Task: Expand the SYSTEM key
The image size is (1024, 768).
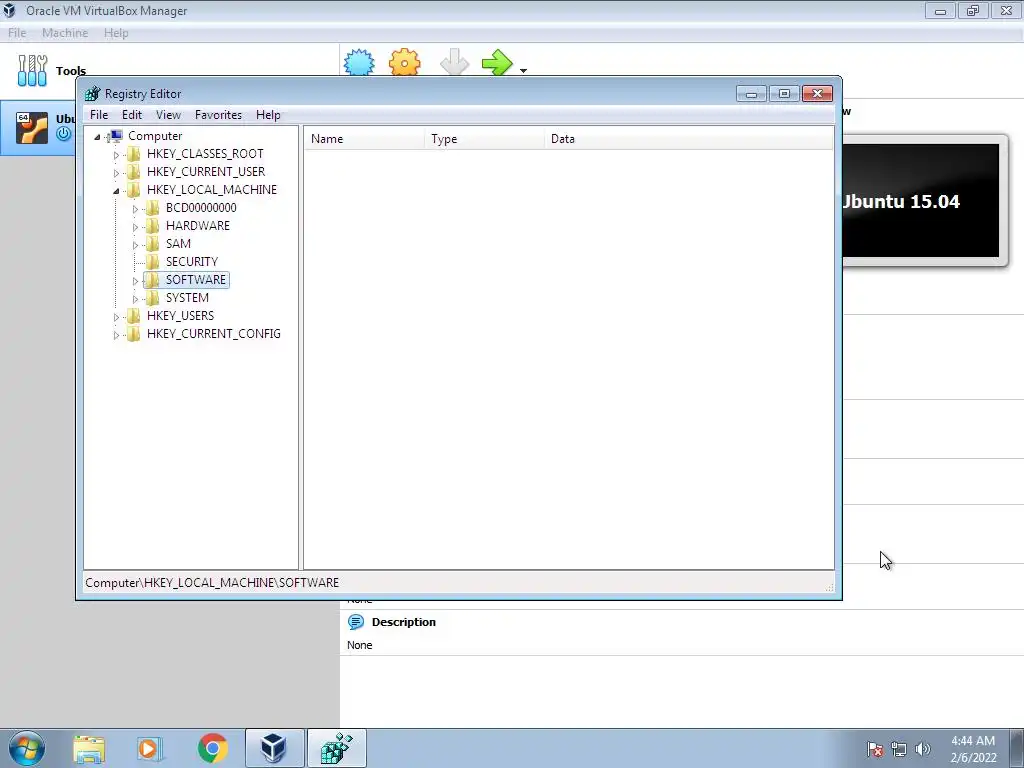Action: point(135,298)
